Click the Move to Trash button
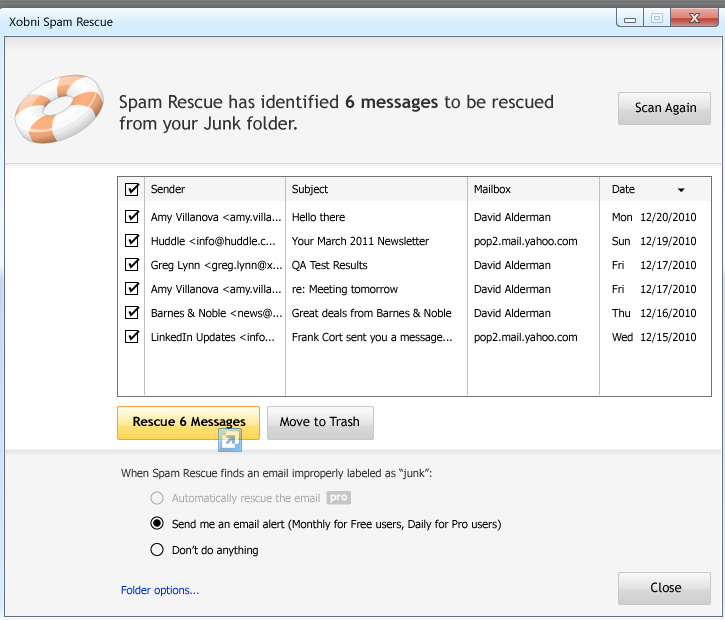 pyautogui.click(x=320, y=423)
